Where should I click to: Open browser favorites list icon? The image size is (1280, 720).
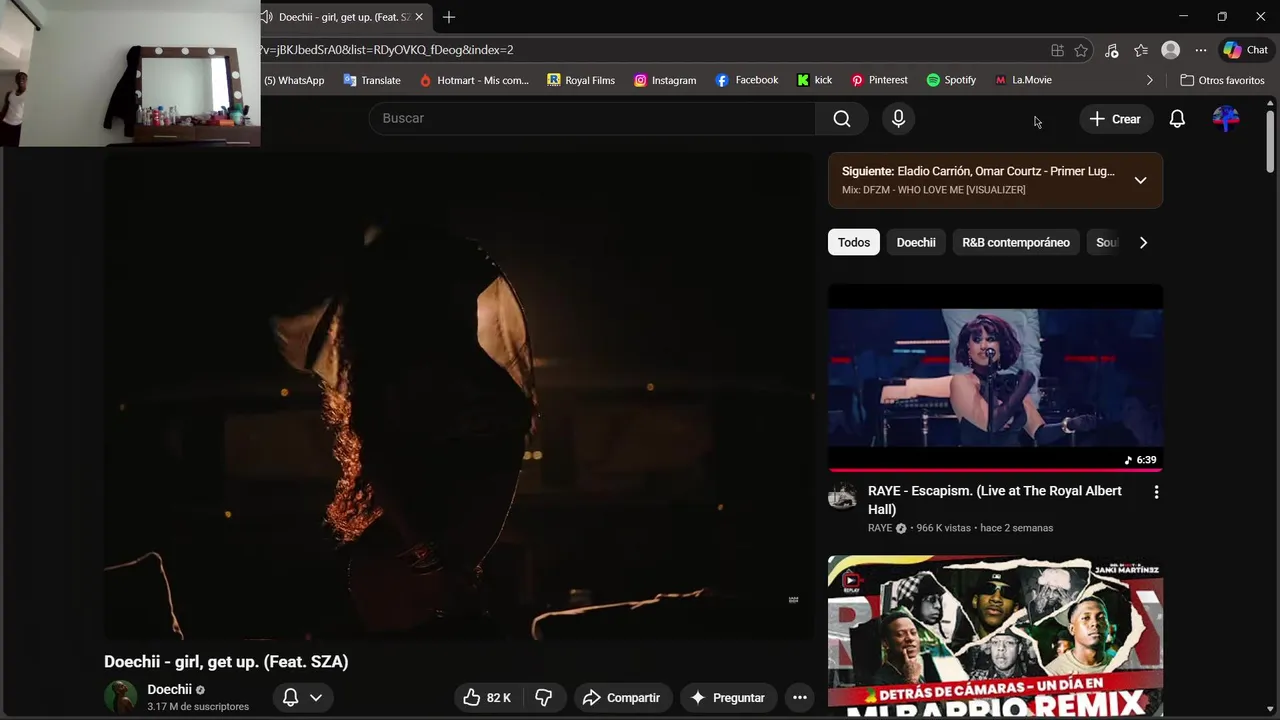(1141, 50)
